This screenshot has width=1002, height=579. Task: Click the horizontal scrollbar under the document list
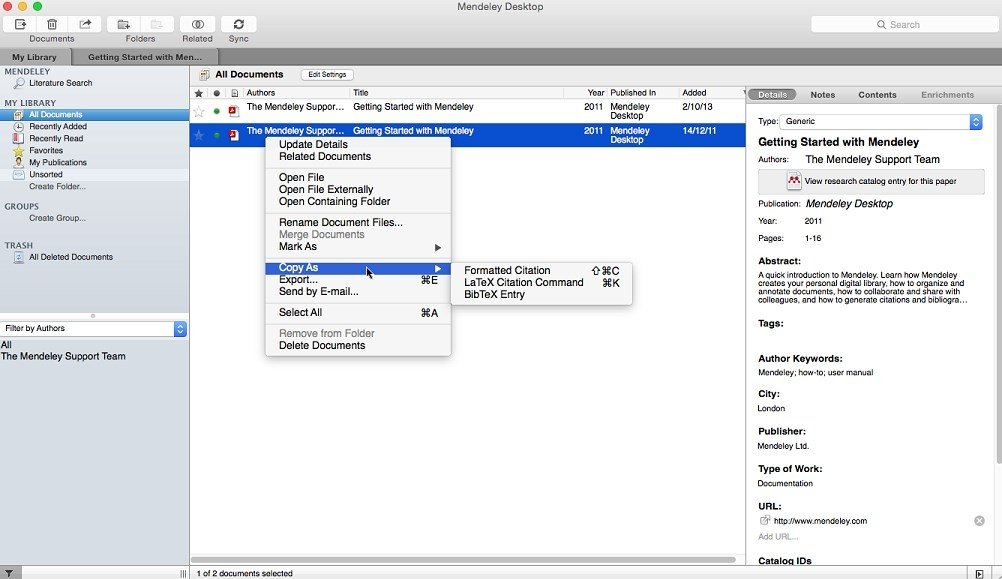tap(463, 560)
